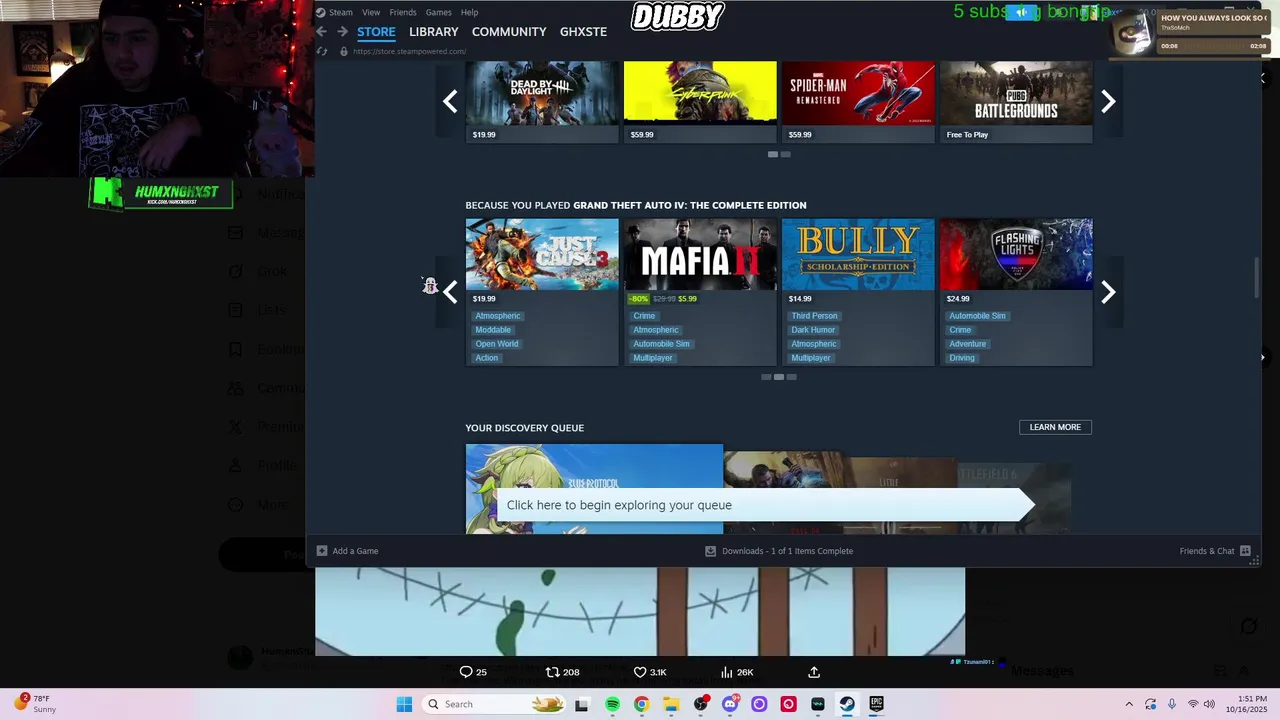Open OBS Studio from taskbar
1280x720 pixels.
tap(700, 704)
